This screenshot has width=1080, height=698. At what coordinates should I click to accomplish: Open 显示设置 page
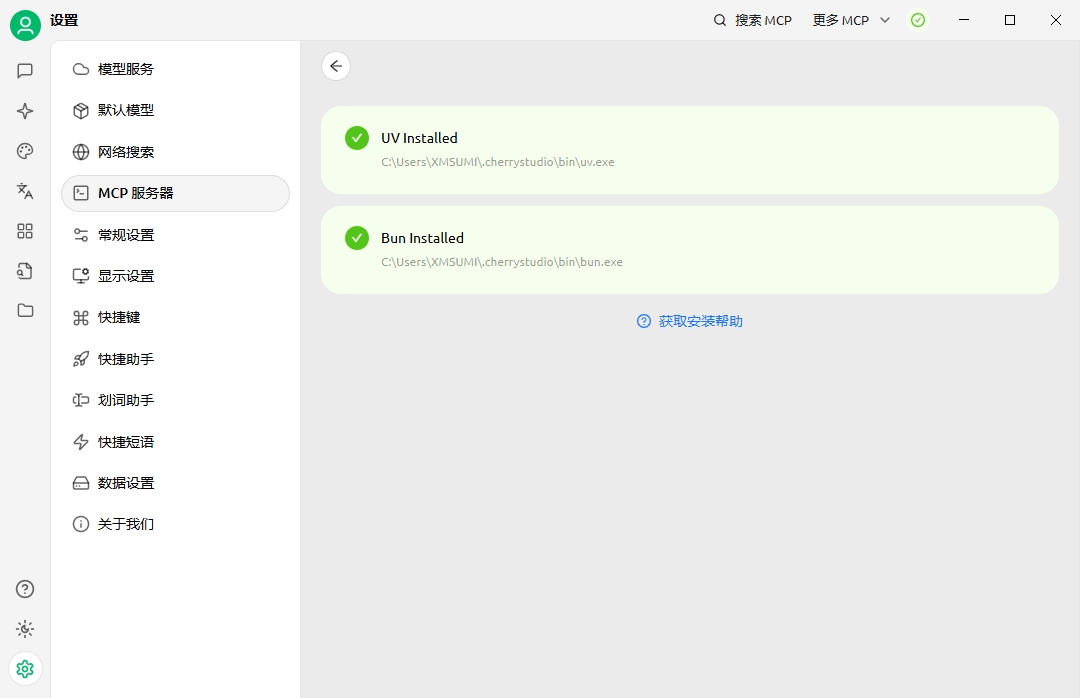[x=176, y=276]
